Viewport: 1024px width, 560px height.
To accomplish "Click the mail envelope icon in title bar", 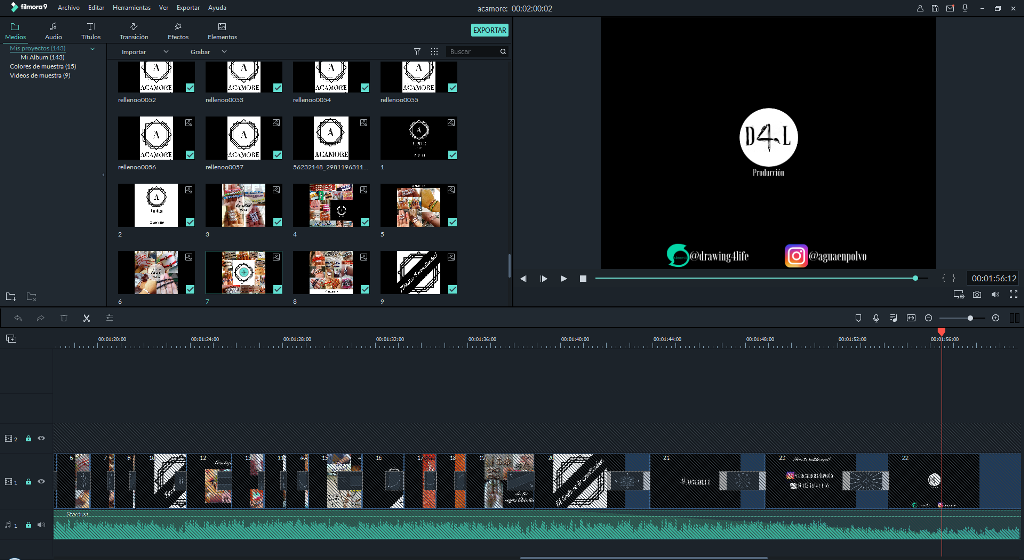I will (x=950, y=8).
